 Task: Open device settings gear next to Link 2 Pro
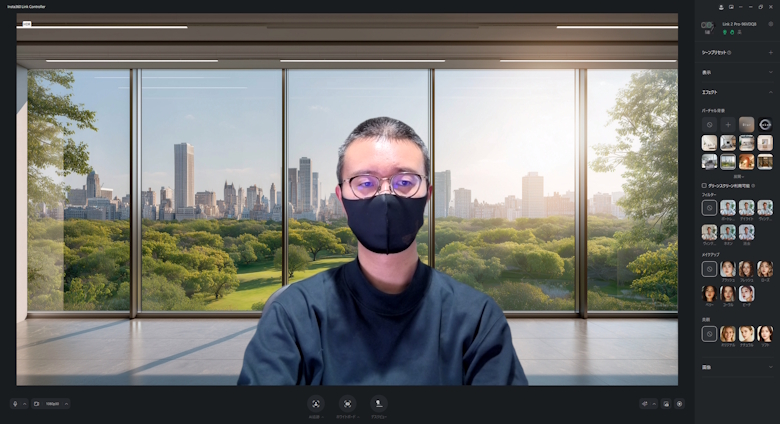click(770, 23)
